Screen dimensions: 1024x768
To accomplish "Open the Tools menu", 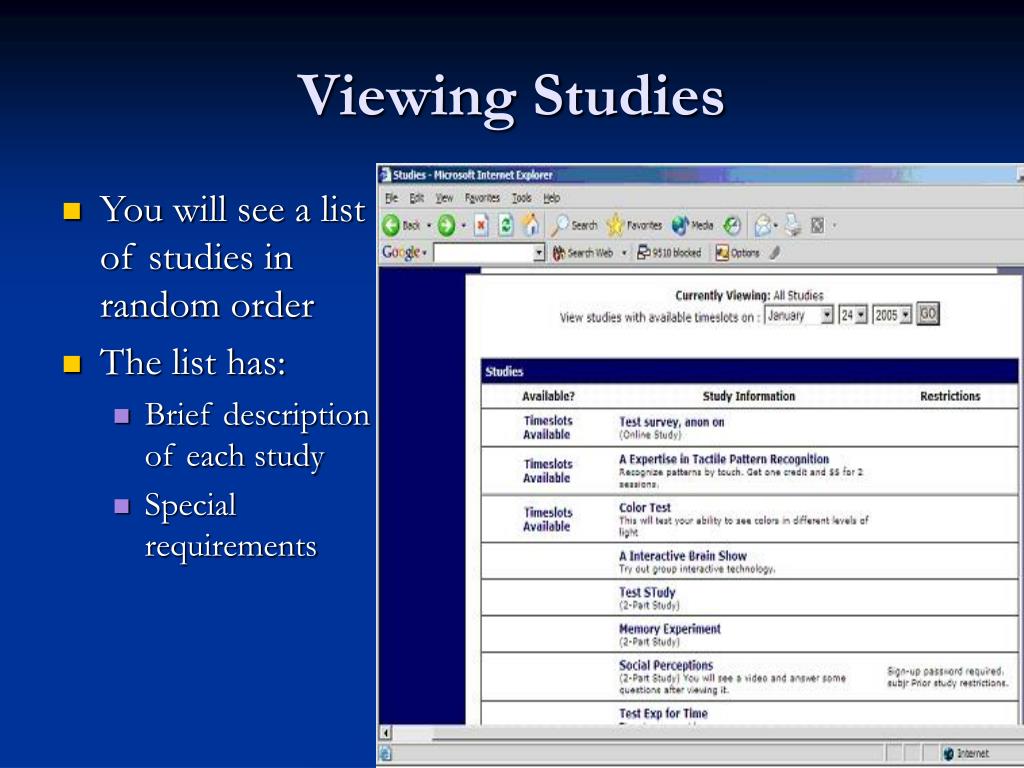I will (x=521, y=198).
